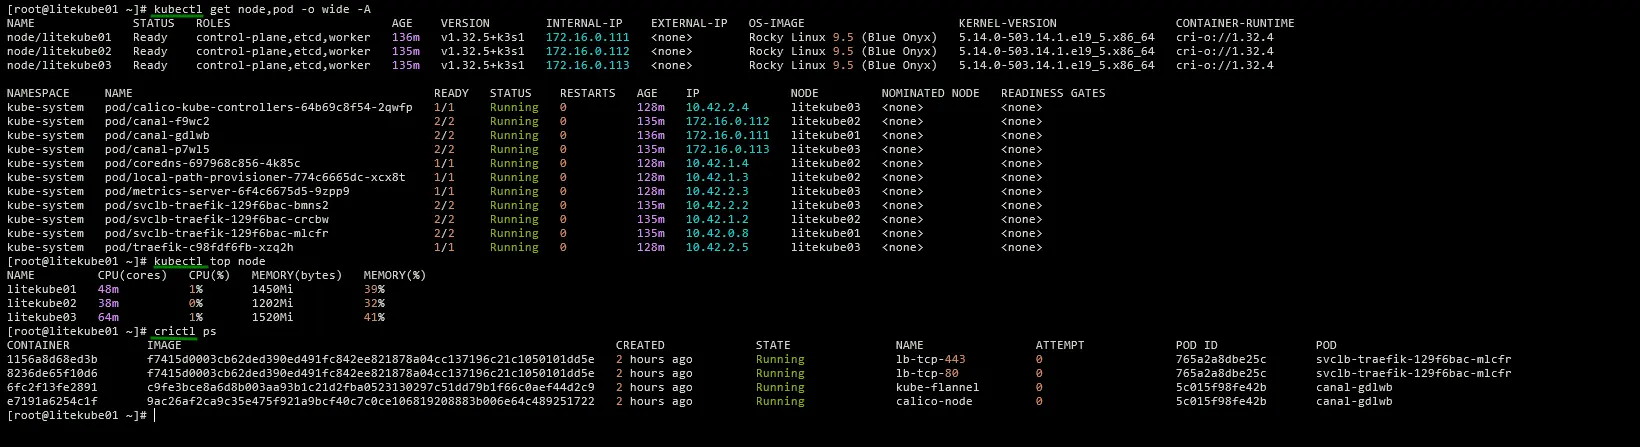The image size is (1640, 447).
Task: Click pod IP 10.42.1.2
Action: coord(717,219)
